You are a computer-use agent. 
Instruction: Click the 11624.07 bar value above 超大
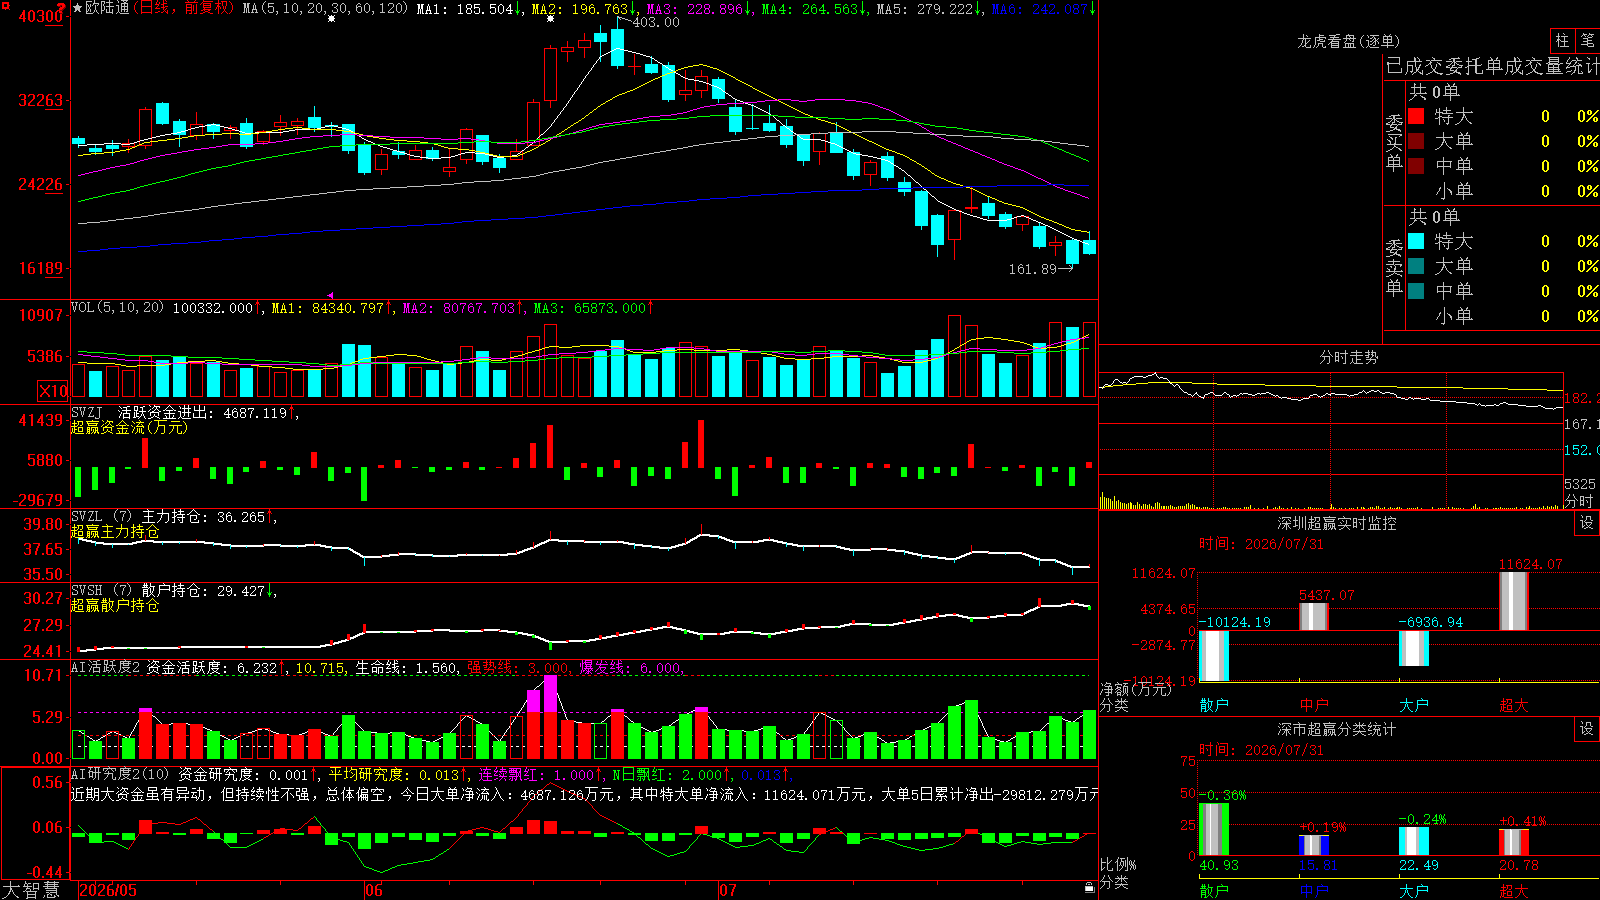point(1530,564)
